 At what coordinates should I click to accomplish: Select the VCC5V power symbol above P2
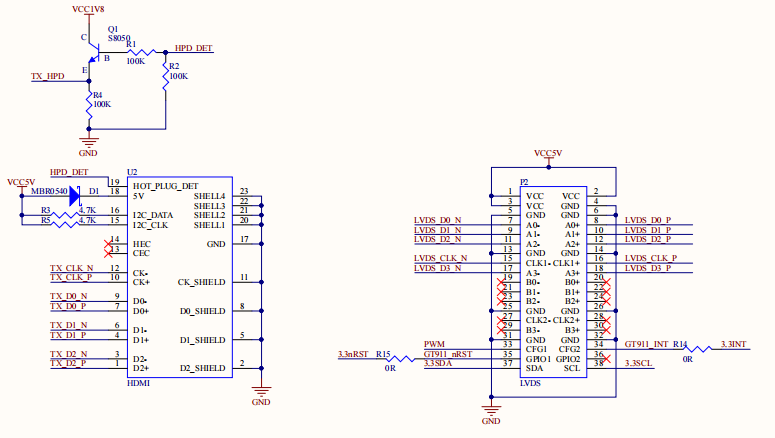[548, 153]
